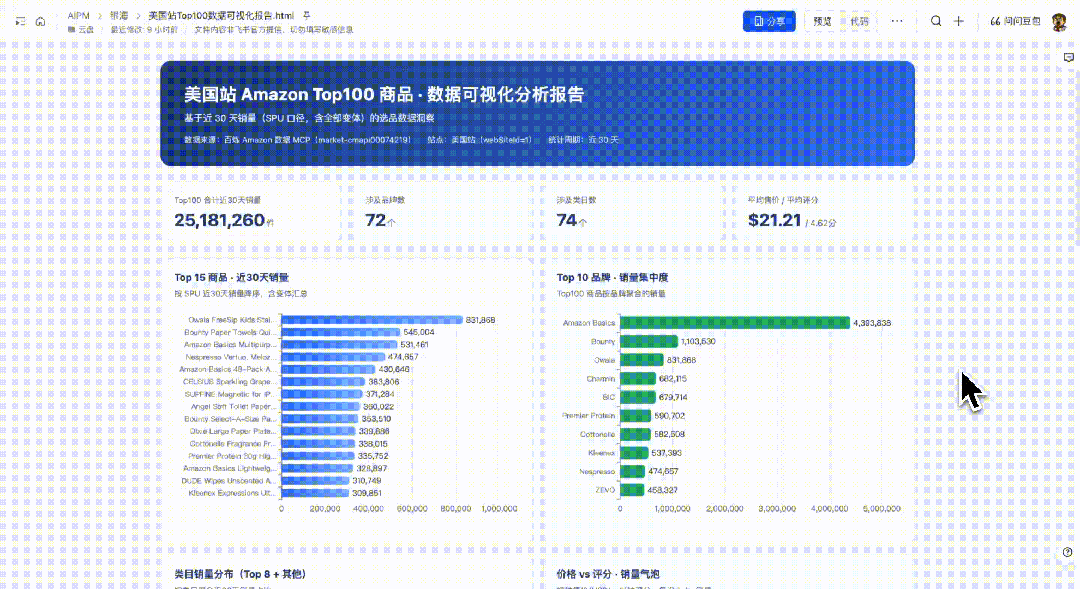Open the help question-mark icon
This screenshot has width=1080, height=589.
click(1068, 552)
